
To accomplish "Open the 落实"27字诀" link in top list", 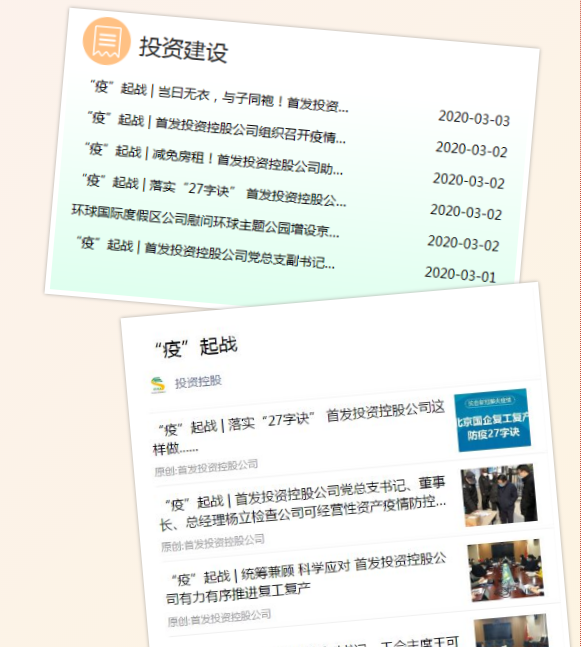I will coord(214,190).
